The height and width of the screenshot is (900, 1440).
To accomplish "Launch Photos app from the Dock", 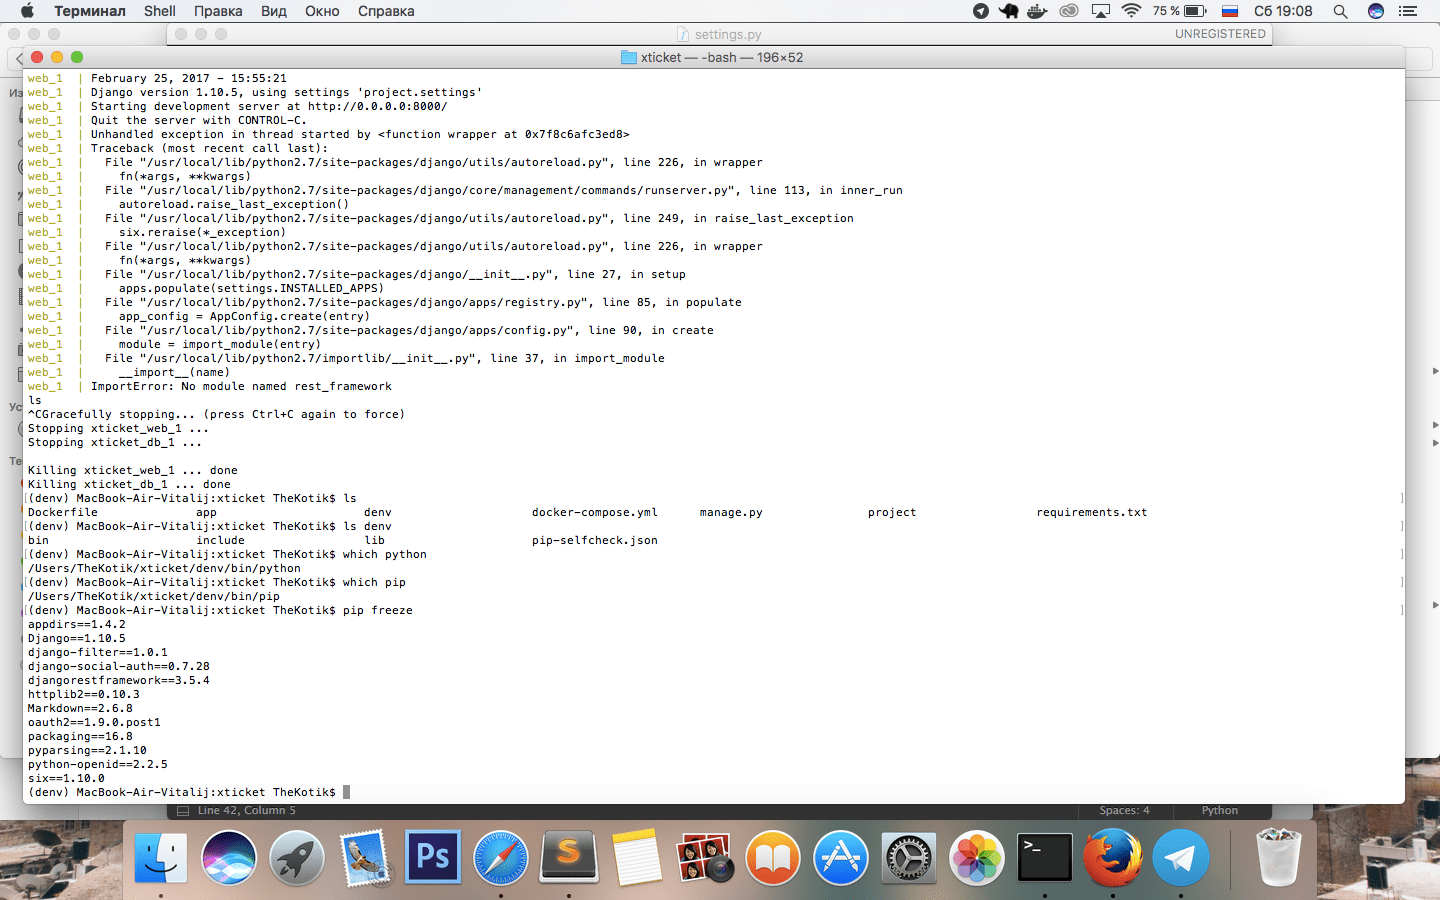I will coord(977,858).
